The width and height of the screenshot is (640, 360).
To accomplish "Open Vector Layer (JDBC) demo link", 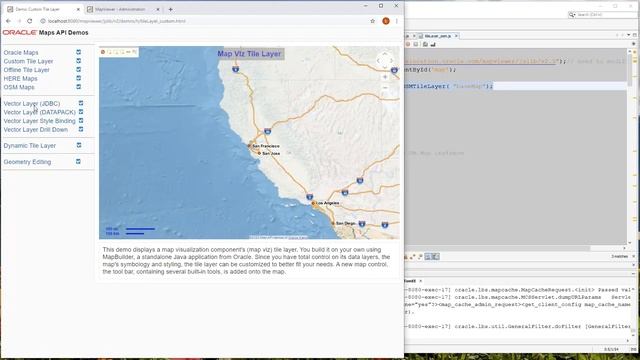I will point(32,104).
